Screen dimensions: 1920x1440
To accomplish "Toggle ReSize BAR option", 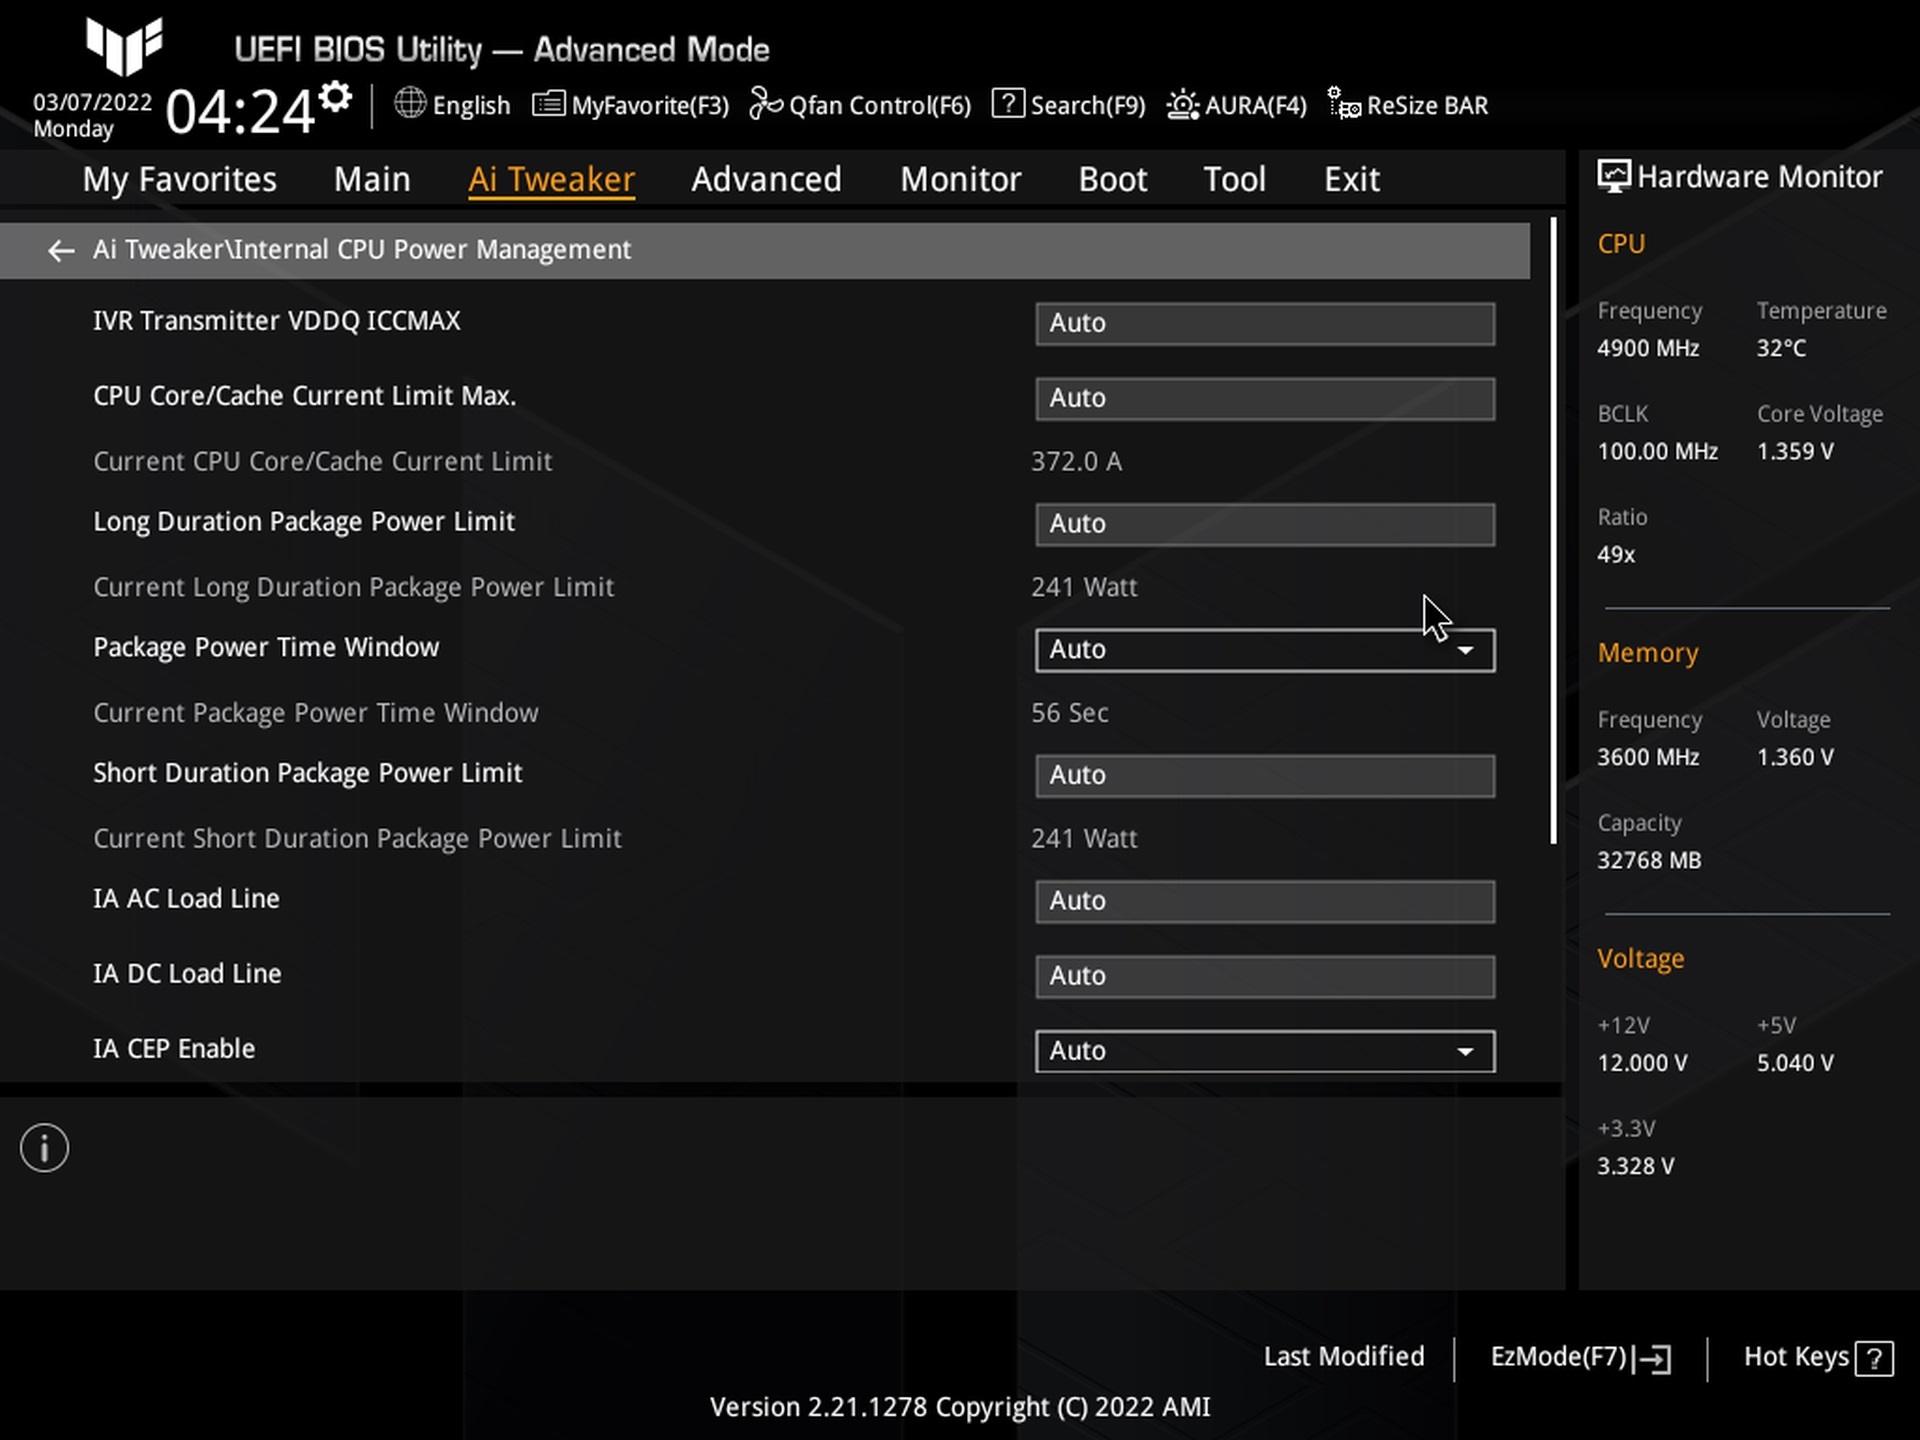I will [1408, 104].
